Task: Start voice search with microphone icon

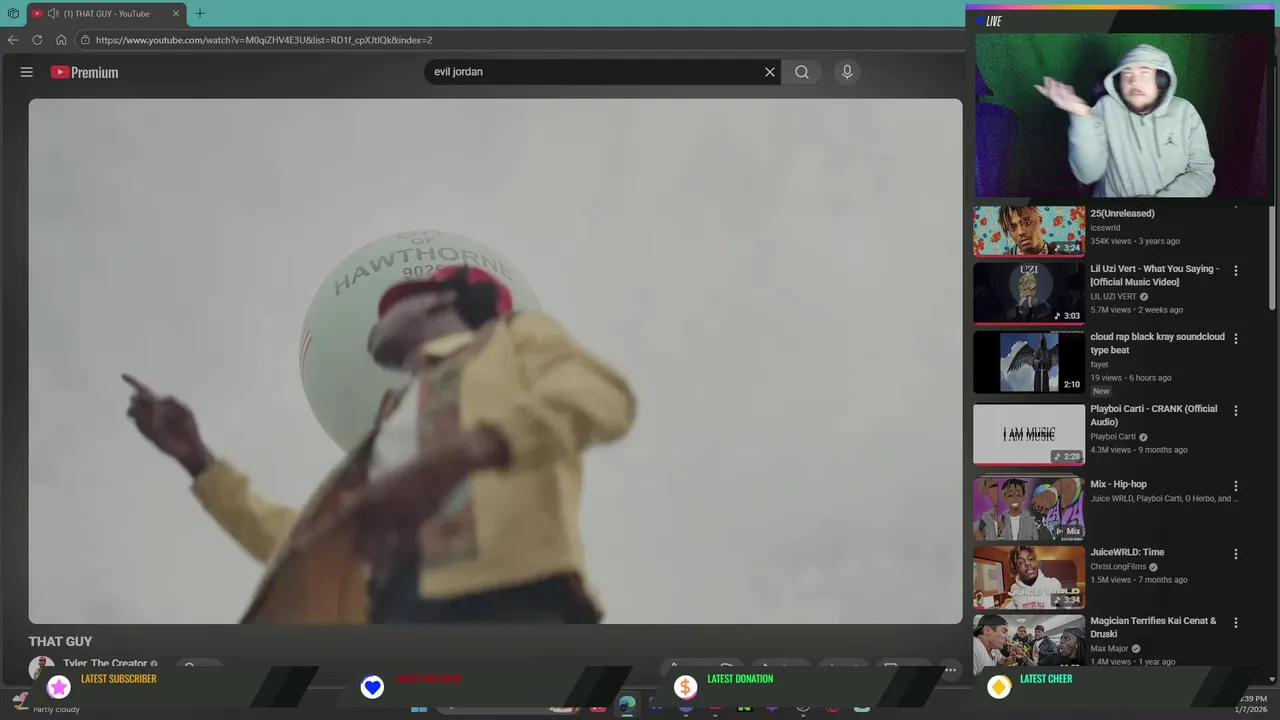Action: [x=847, y=72]
